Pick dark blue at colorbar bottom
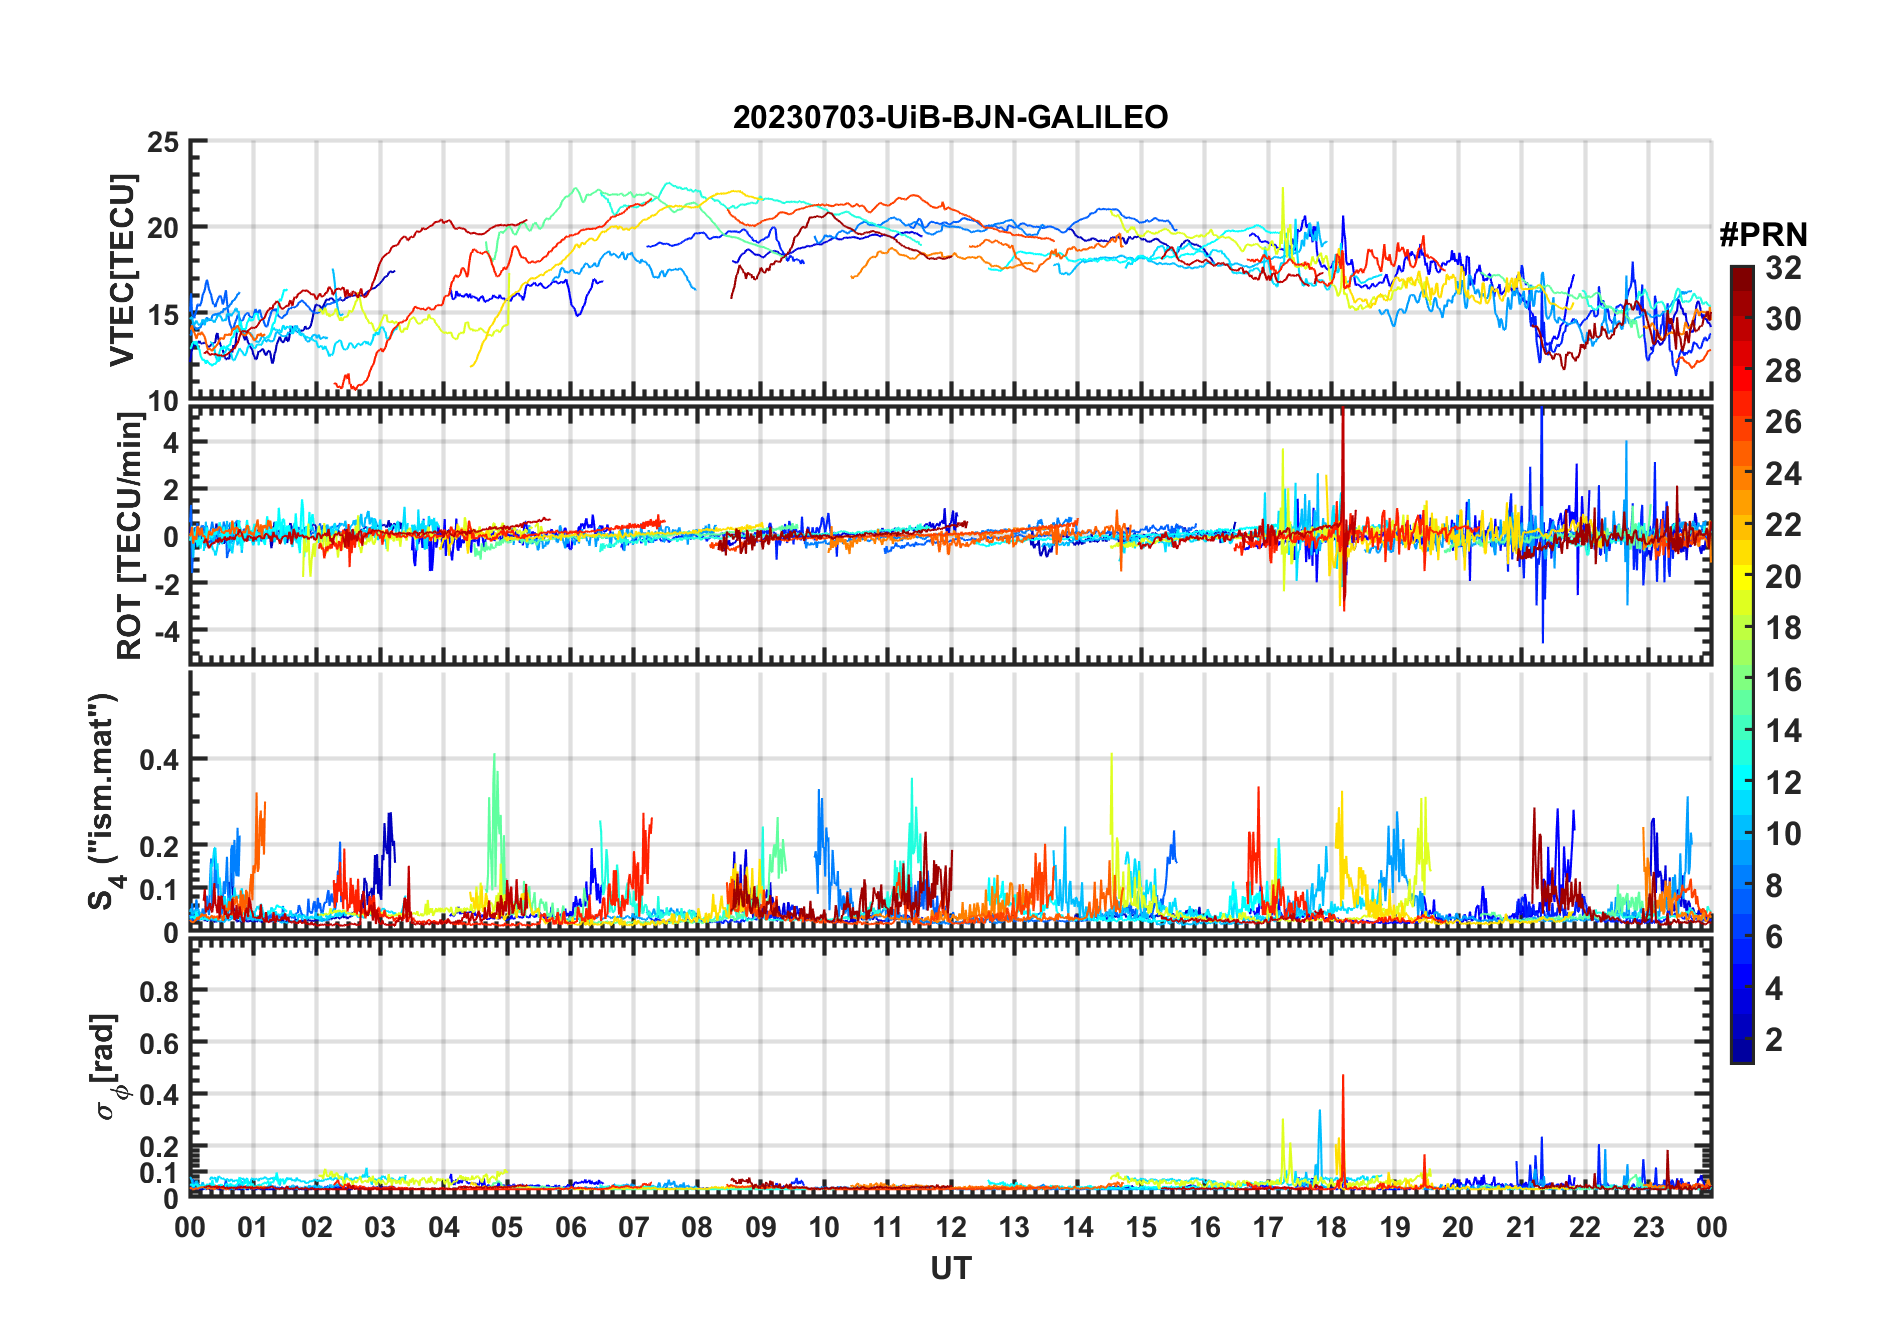The width and height of the screenshot is (1902, 1330). 1742,1052
